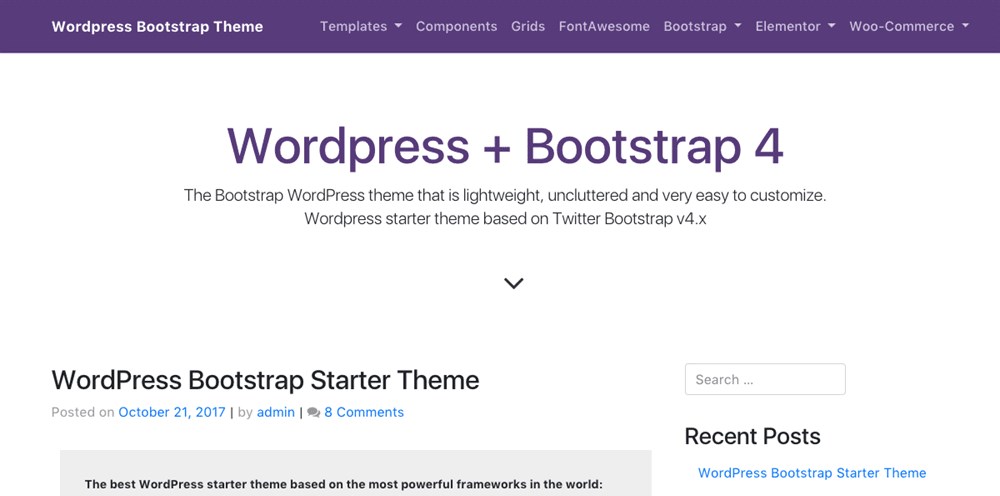This screenshot has width=1000, height=496.
Task: Click the Recent Posts widget heading
Action: point(753,436)
